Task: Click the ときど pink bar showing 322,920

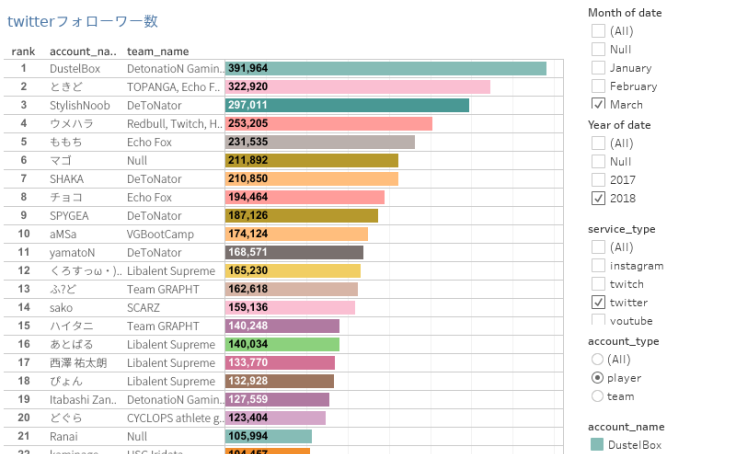Action: coord(357,87)
